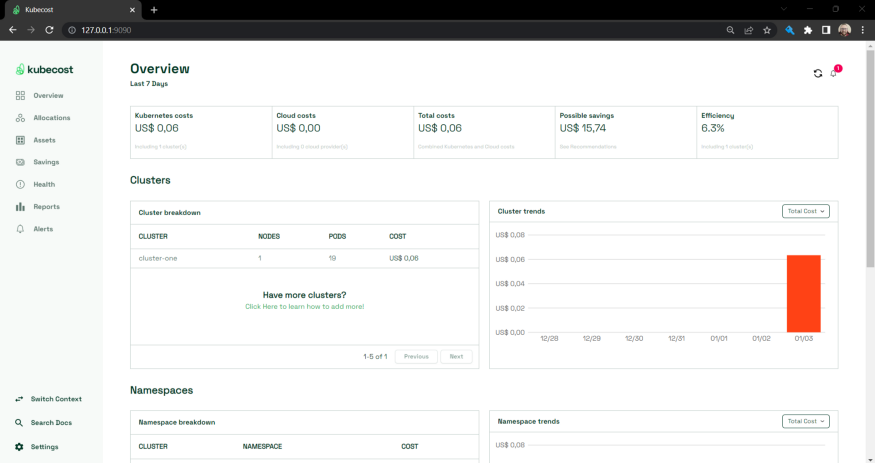
Task: Click the Kubecost logo in sidebar
Action: tap(44, 69)
